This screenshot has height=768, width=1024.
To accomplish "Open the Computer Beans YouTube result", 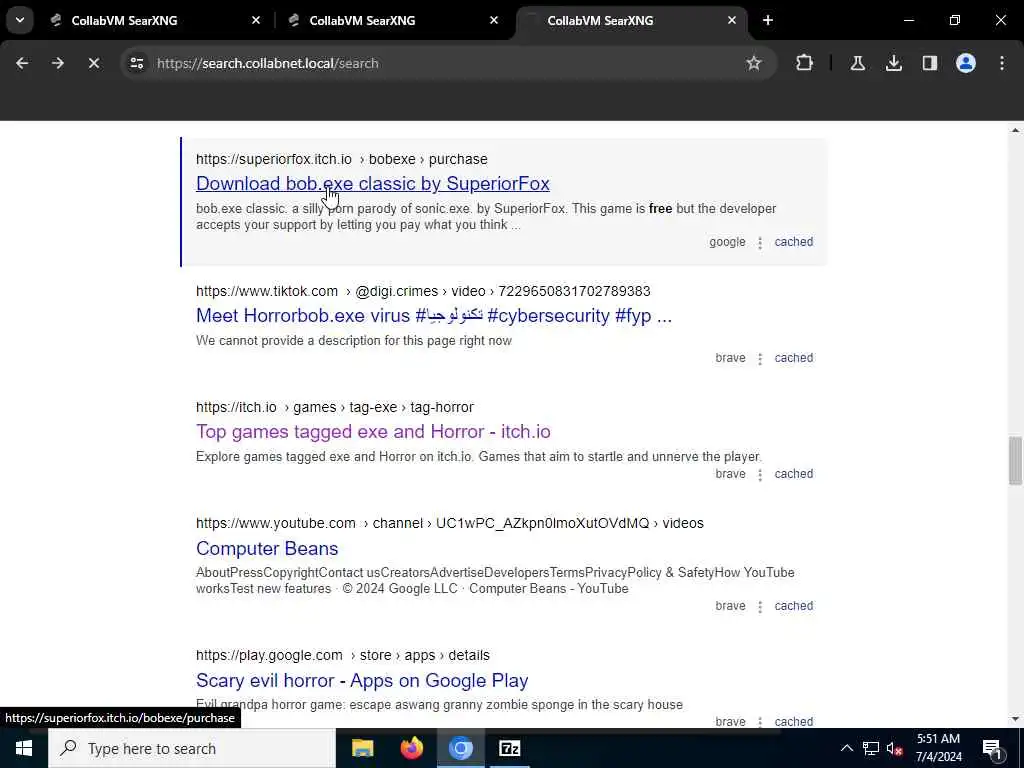I will coord(267,549).
